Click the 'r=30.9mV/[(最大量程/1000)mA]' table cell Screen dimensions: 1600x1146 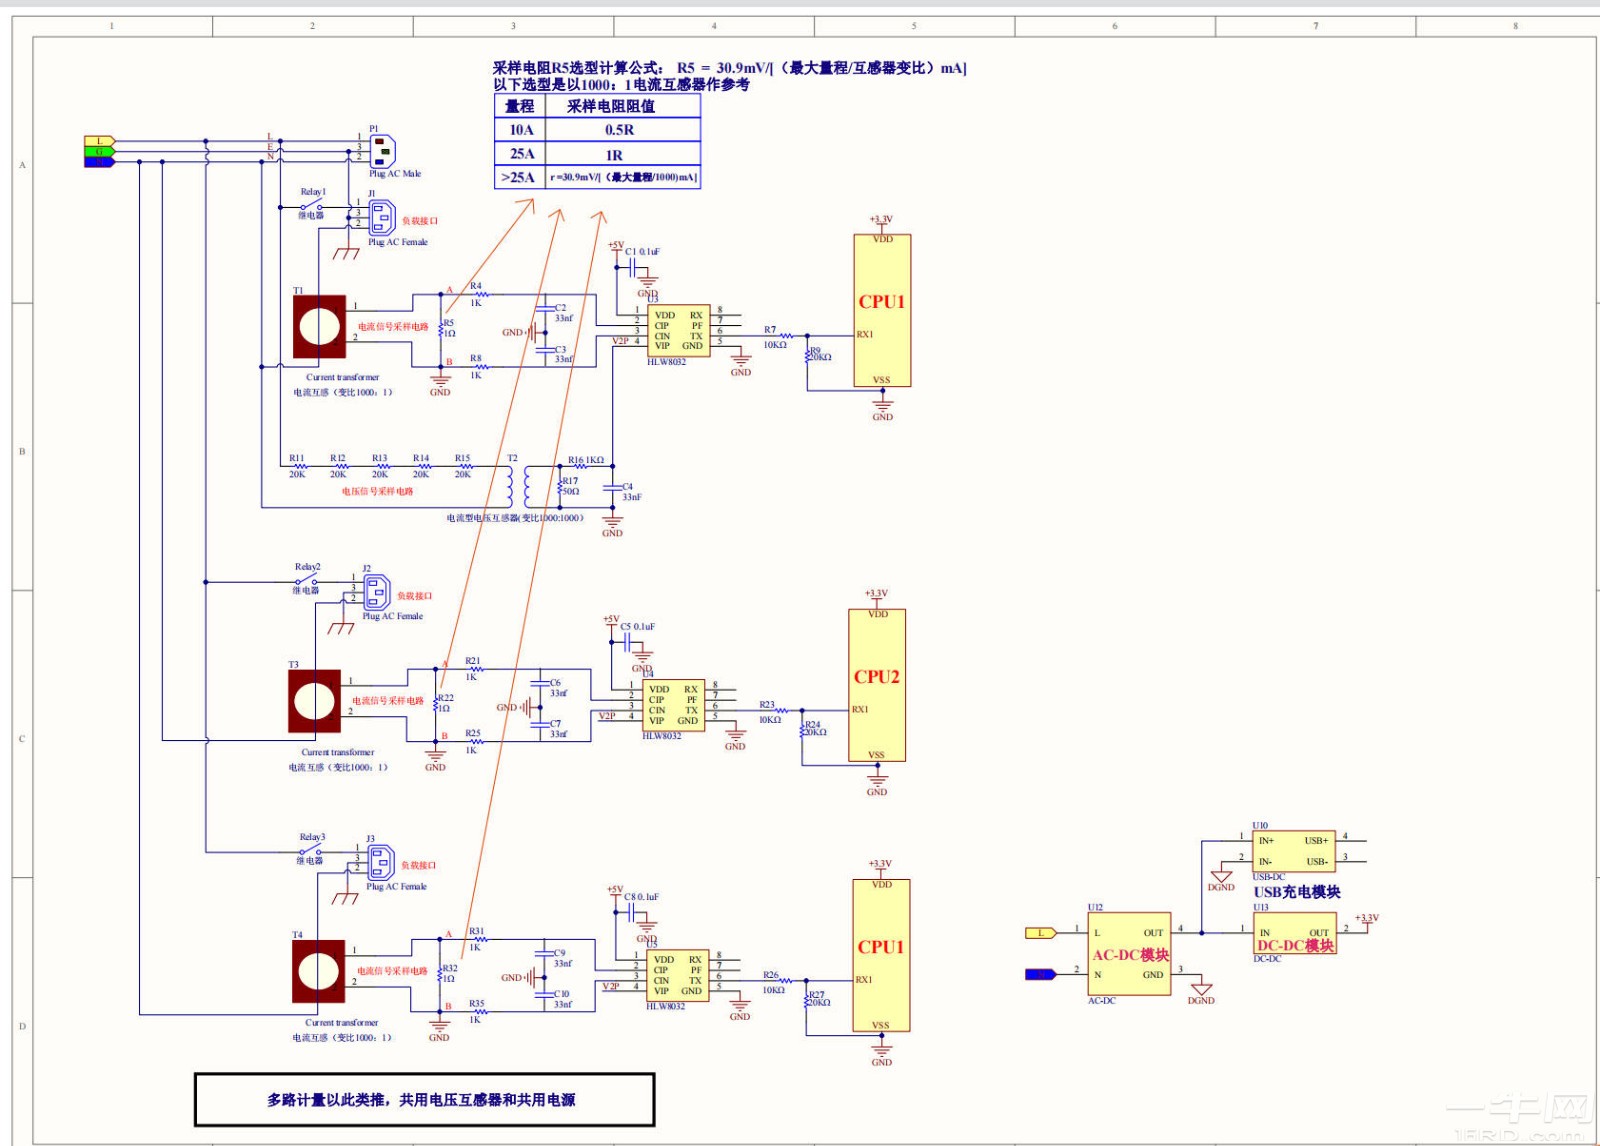click(622, 177)
